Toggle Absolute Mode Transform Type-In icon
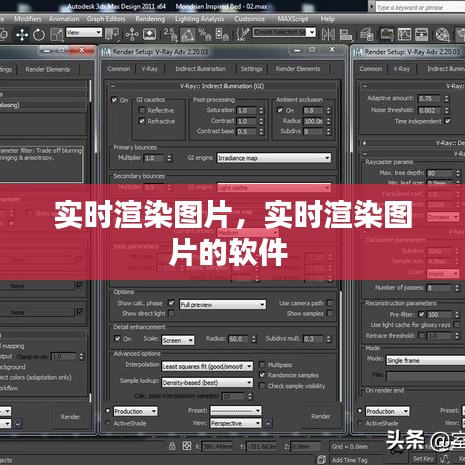 click(x=187, y=446)
